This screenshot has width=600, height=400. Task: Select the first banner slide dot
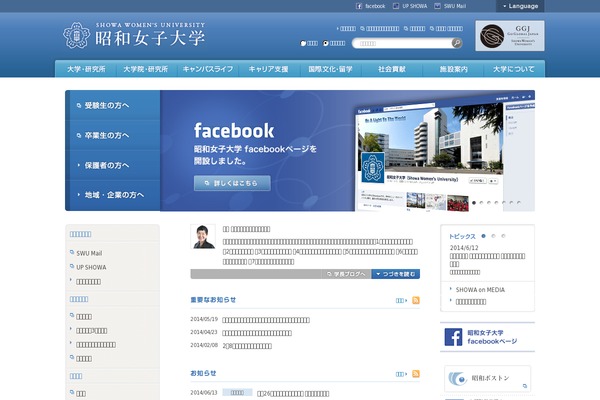[x=474, y=203]
